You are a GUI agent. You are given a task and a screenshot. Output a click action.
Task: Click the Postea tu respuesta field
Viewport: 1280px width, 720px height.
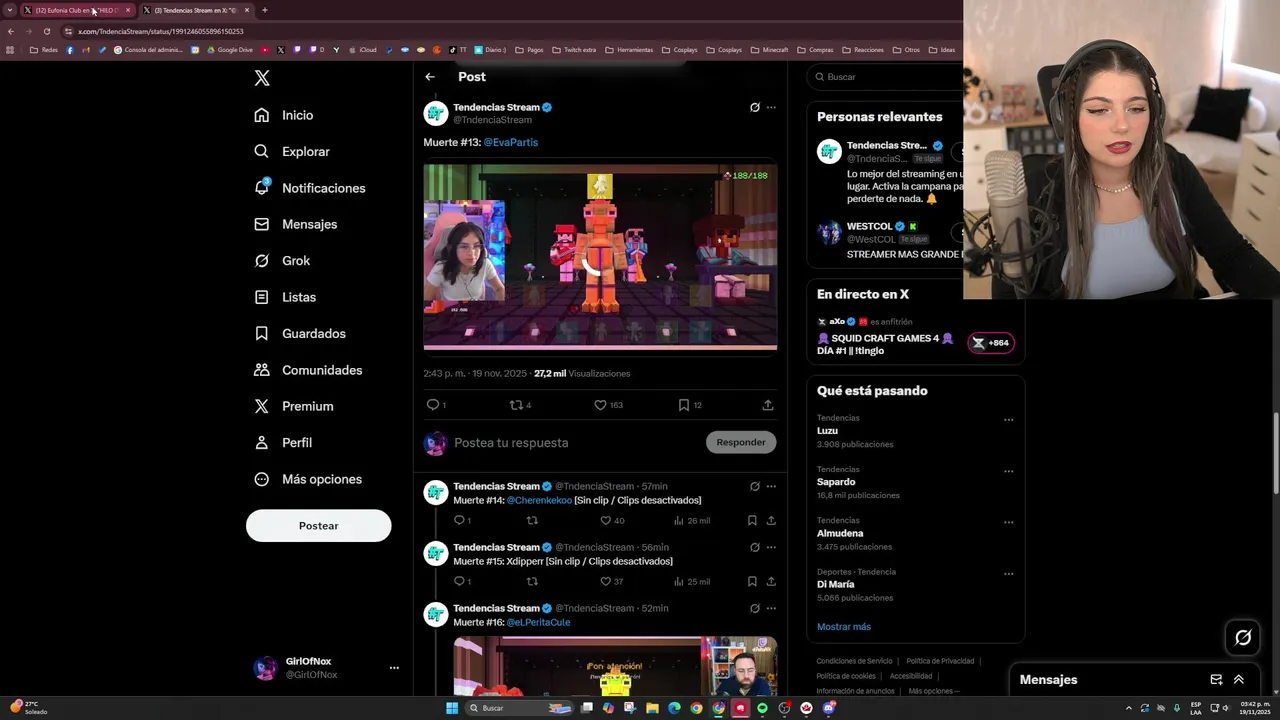[575, 443]
